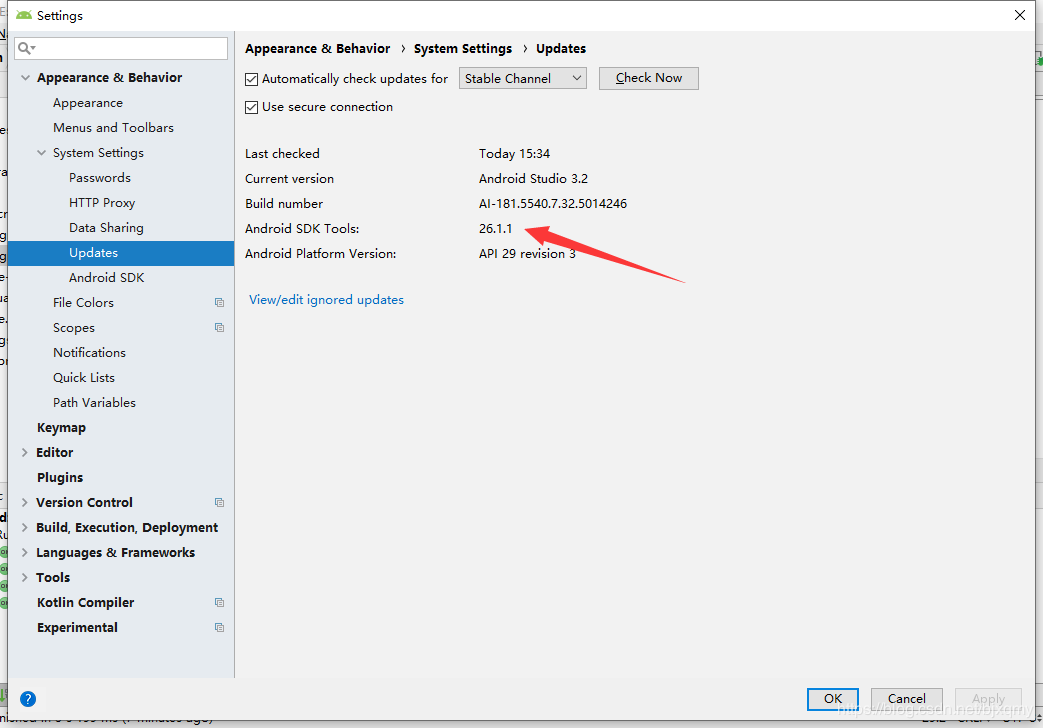
Task: Collapse the Appearance & Behavior section
Action: click(25, 78)
